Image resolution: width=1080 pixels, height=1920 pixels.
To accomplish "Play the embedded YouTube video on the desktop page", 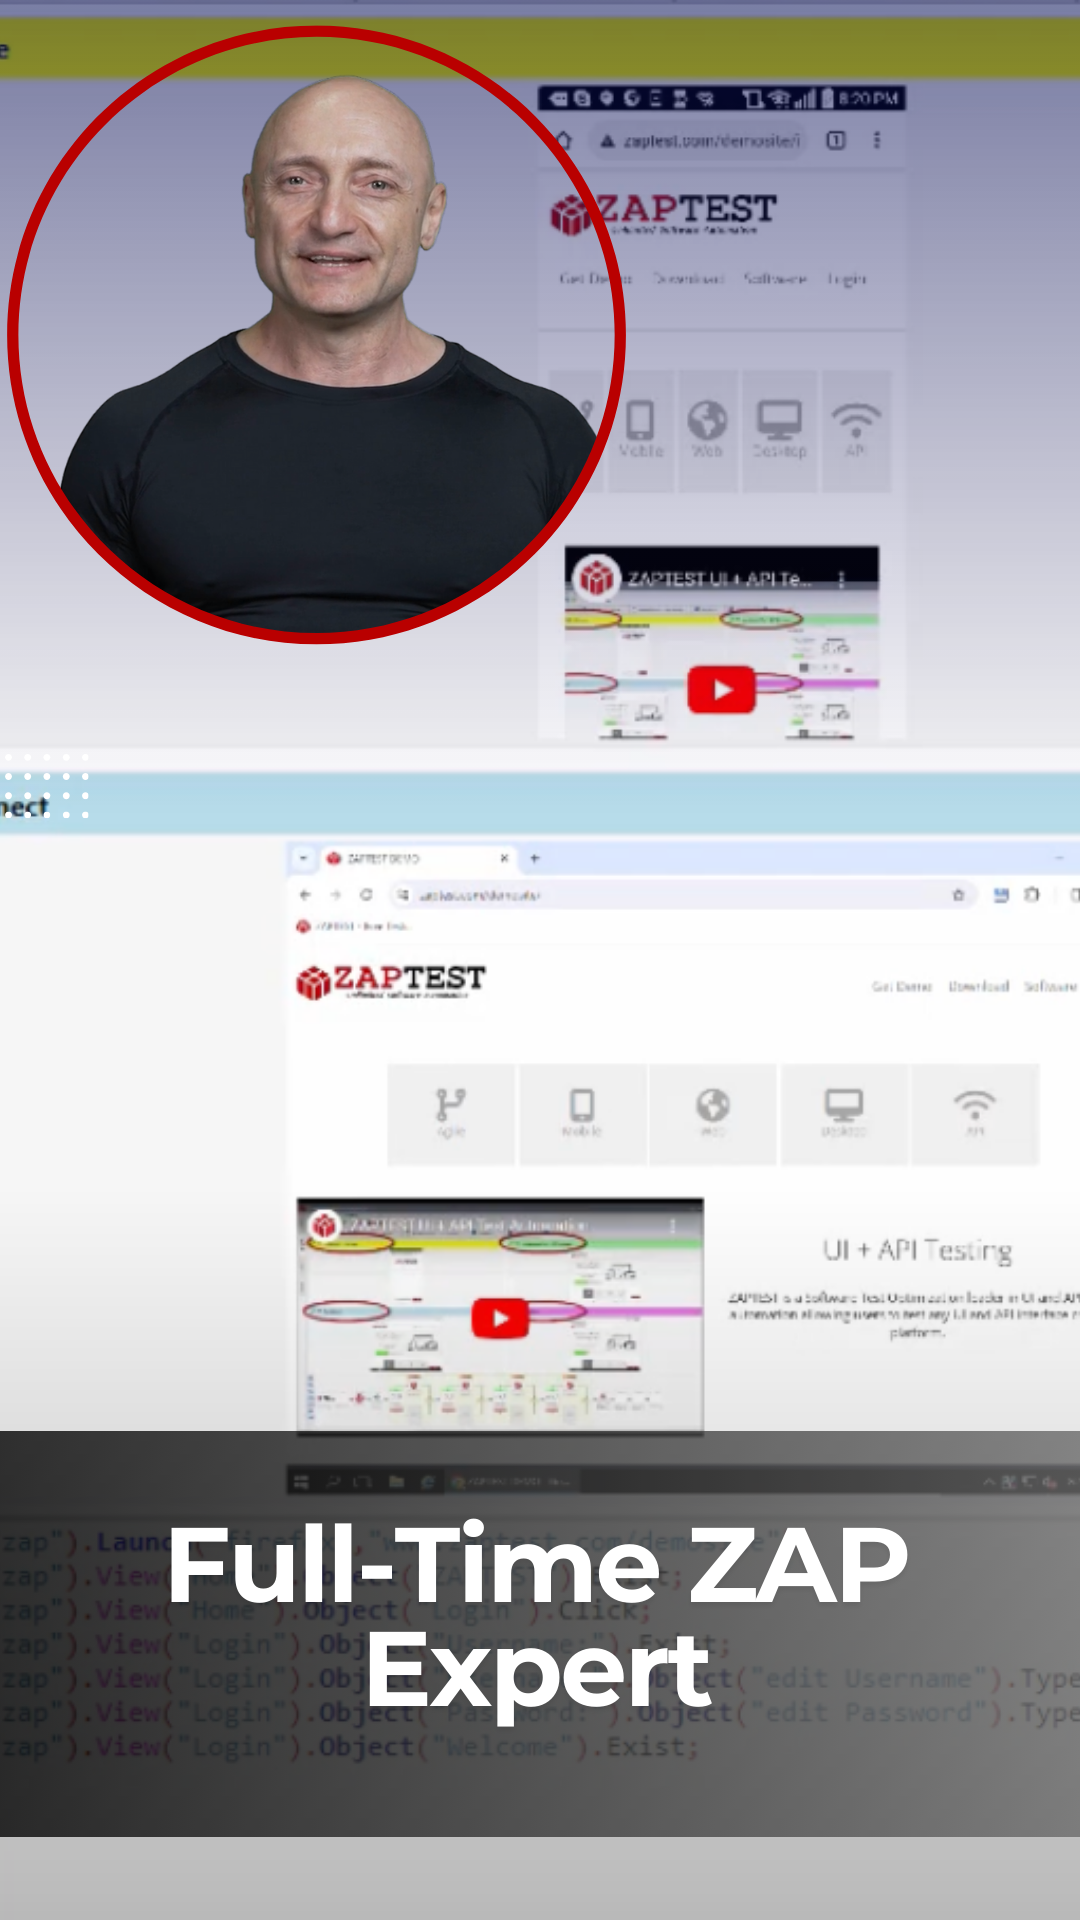I will [500, 1318].
